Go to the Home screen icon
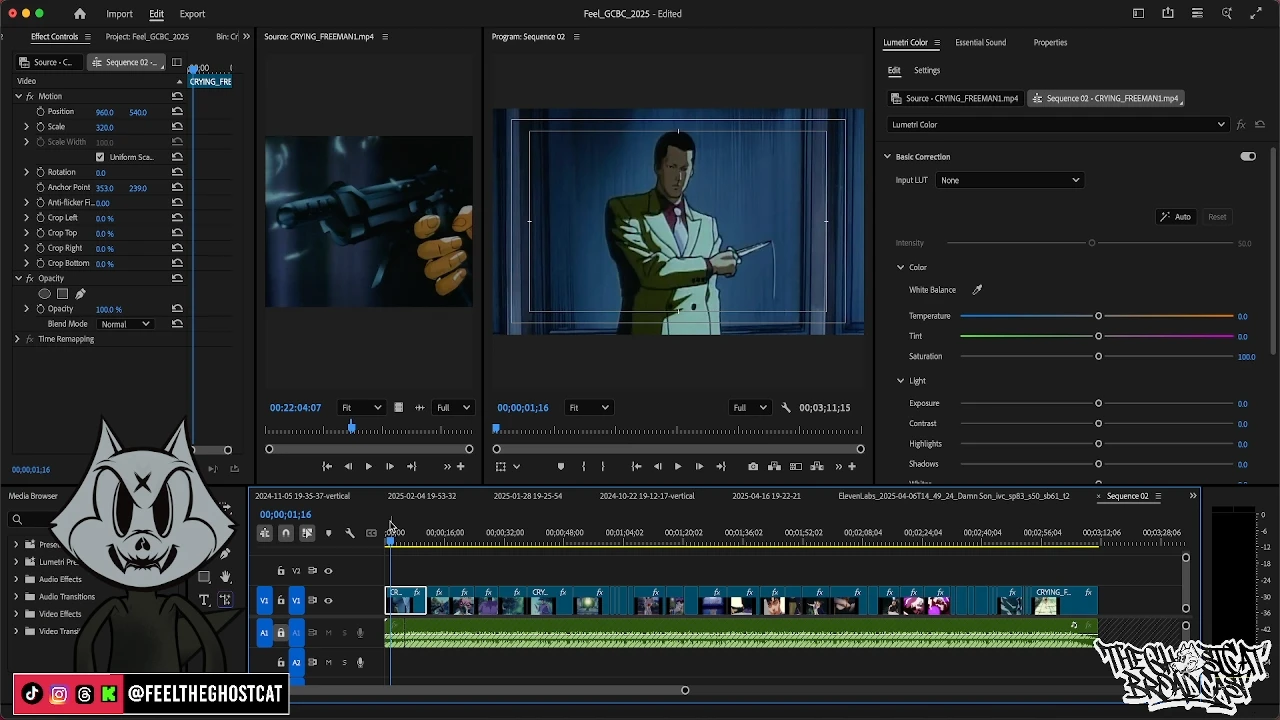 [80, 14]
